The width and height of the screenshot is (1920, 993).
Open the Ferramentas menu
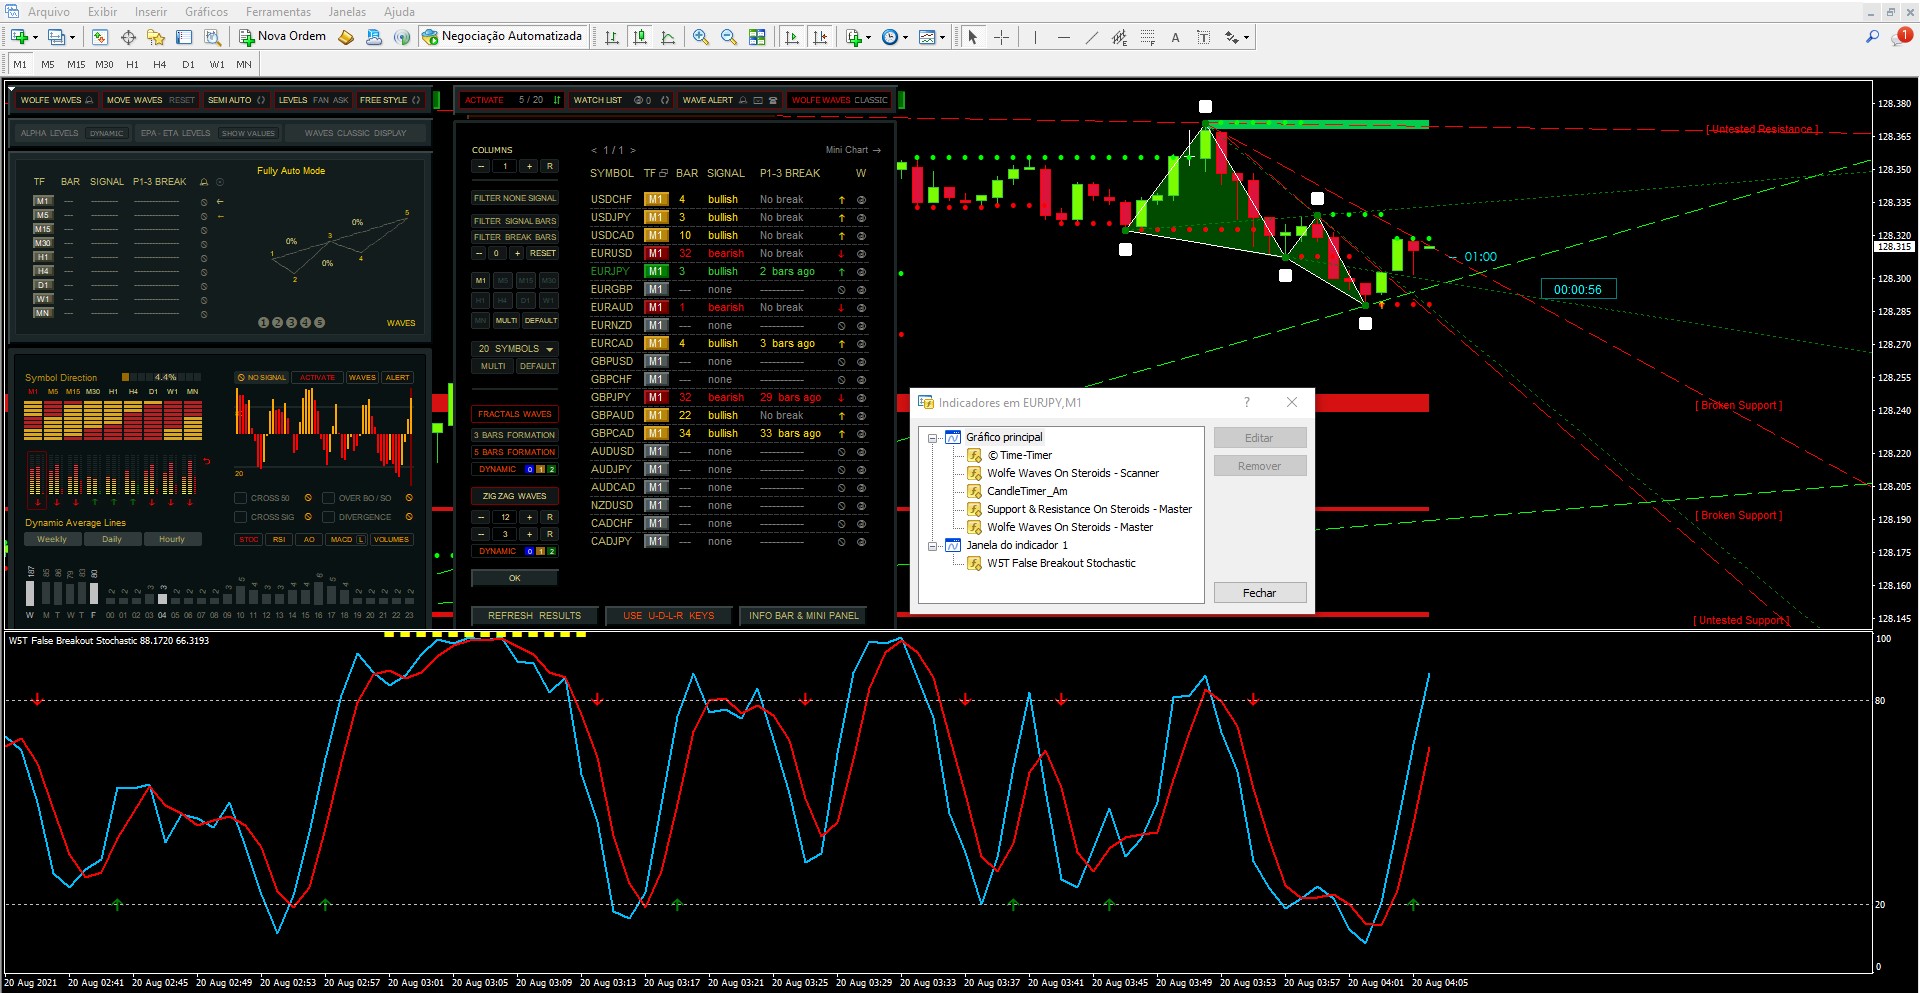[278, 12]
